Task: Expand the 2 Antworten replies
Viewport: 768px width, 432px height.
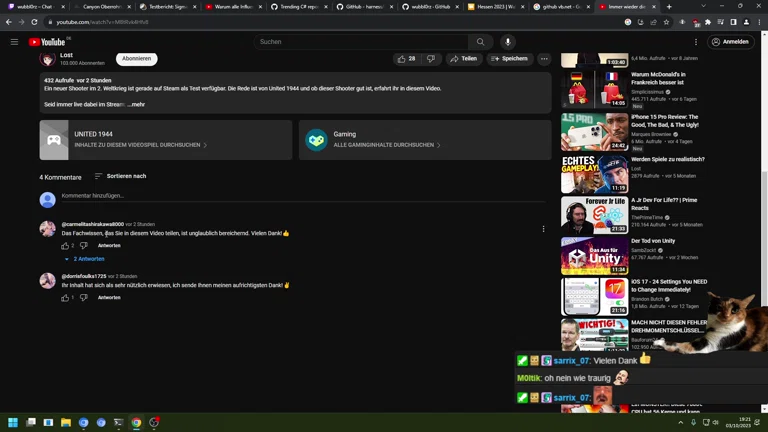Action: 85,259
